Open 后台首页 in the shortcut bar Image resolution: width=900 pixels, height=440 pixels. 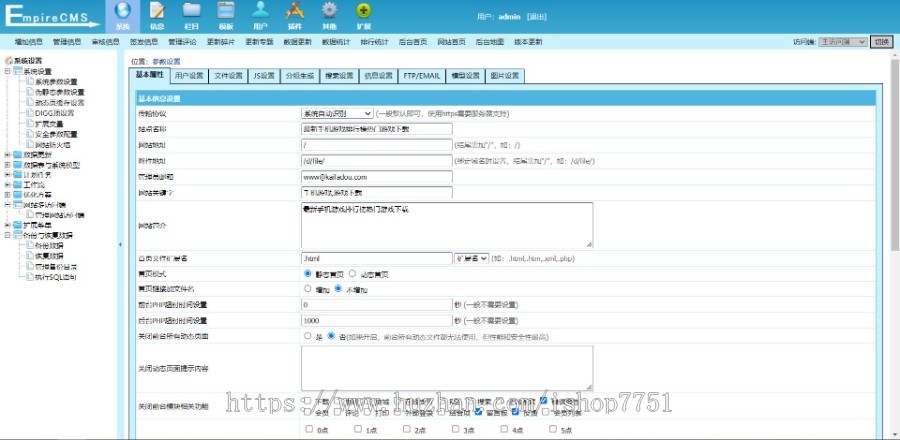[x=413, y=42]
